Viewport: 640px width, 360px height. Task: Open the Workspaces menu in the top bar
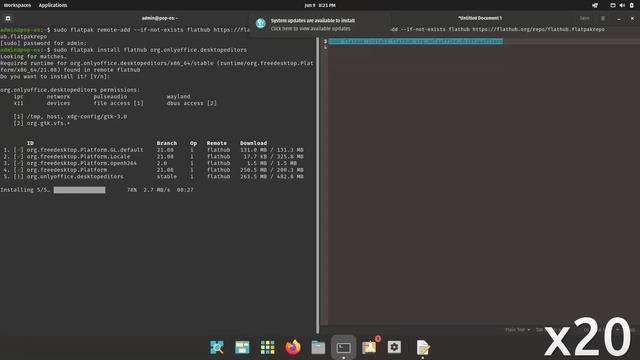(x=17, y=5)
